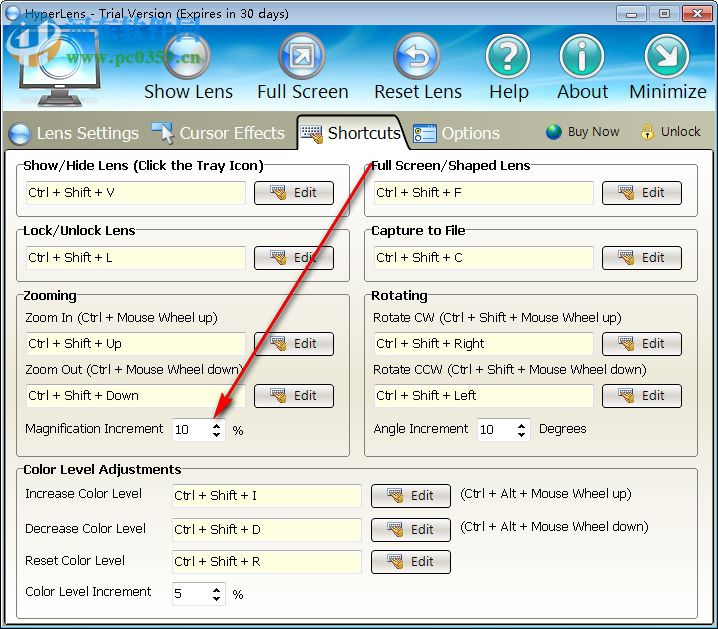Click the Unlock link text
The height and width of the screenshot is (629, 718).
pos(680,132)
